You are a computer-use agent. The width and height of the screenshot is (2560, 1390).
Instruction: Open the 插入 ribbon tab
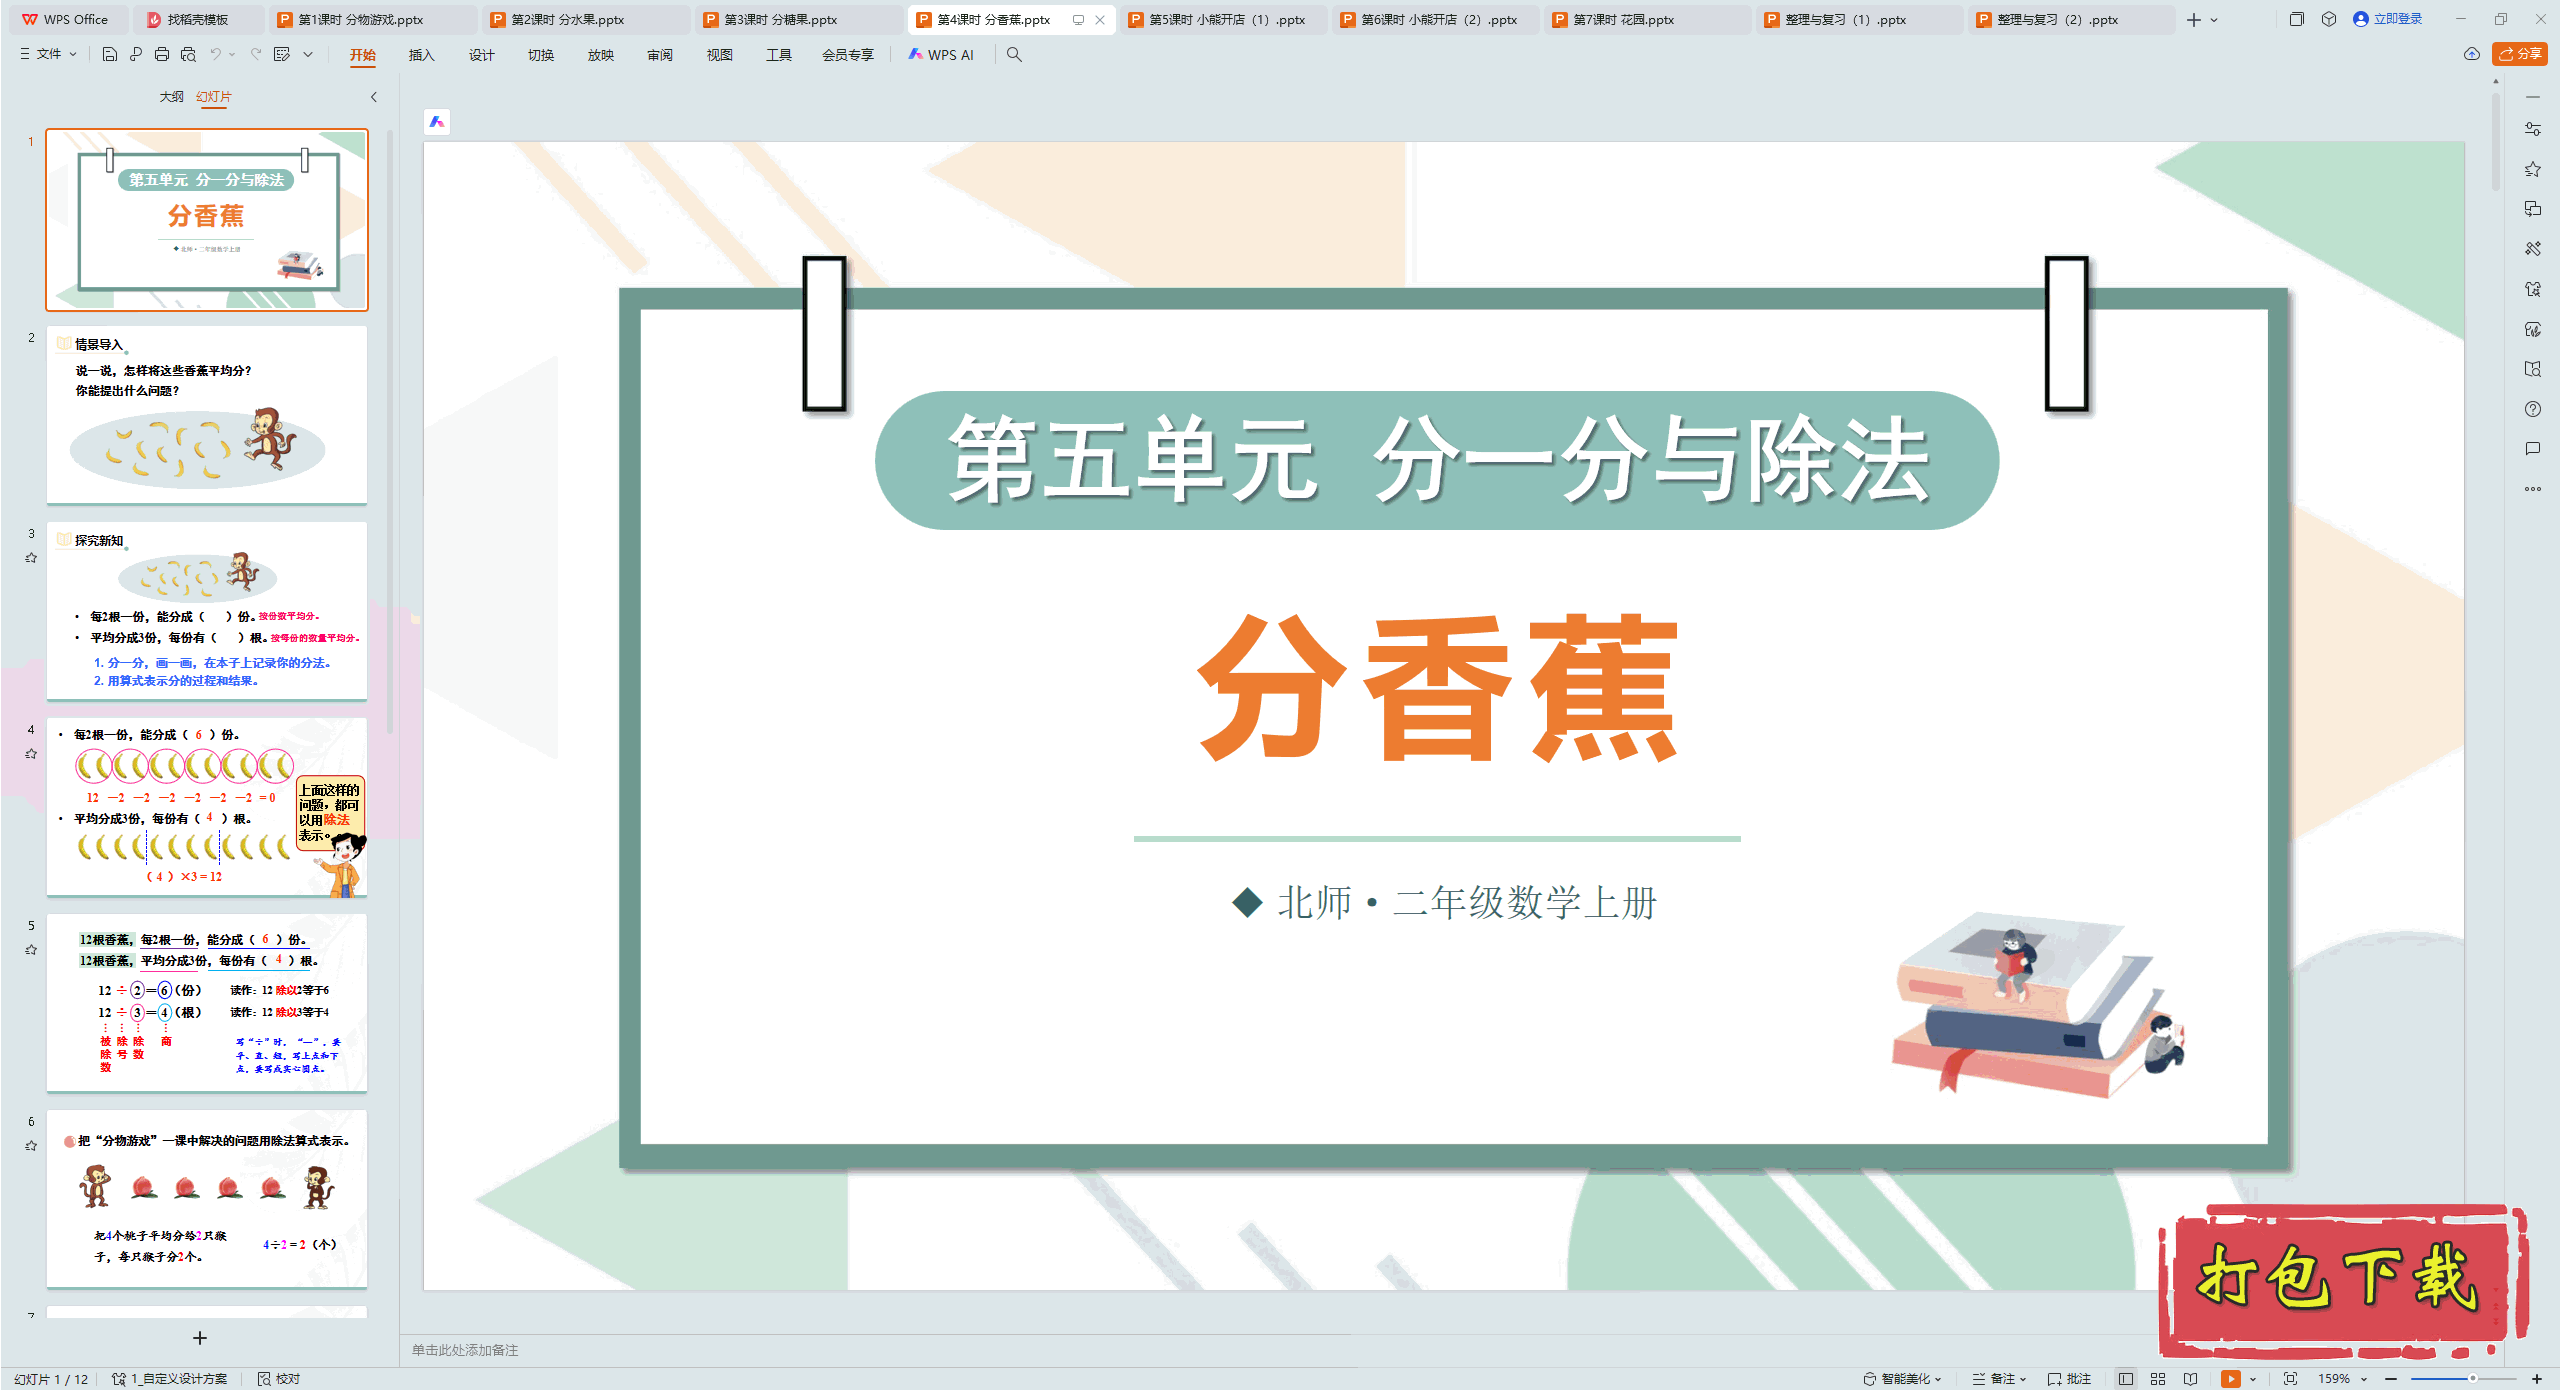421,55
